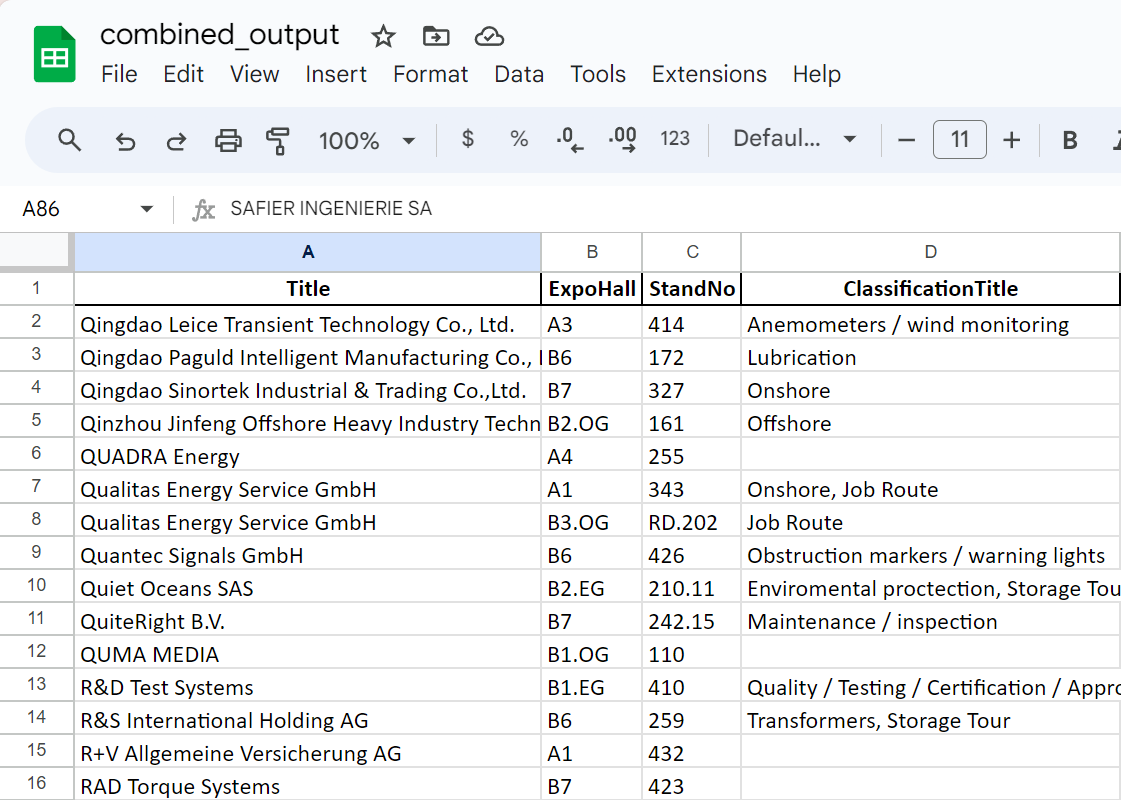Select cell Obstruction markers / warning lights
The image size is (1121, 800).
930,555
